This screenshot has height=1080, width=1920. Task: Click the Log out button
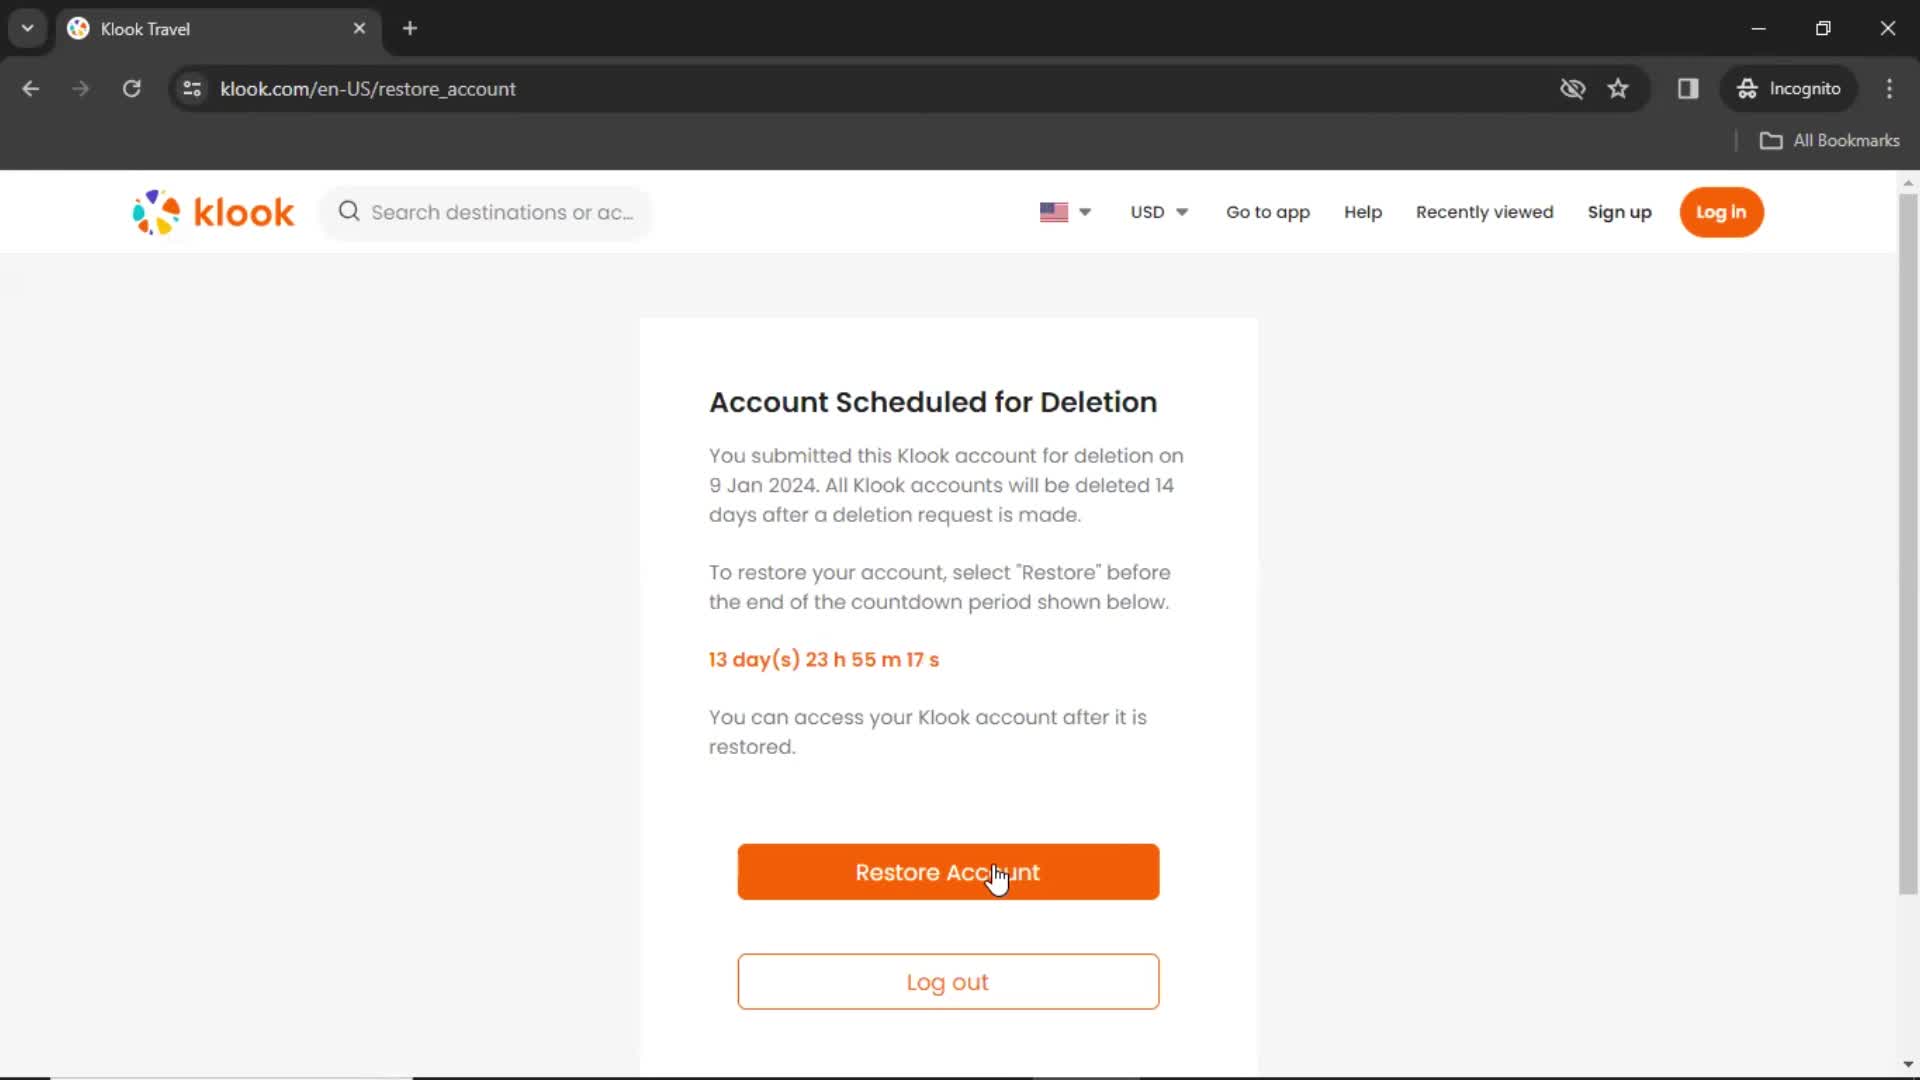[x=947, y=981]
